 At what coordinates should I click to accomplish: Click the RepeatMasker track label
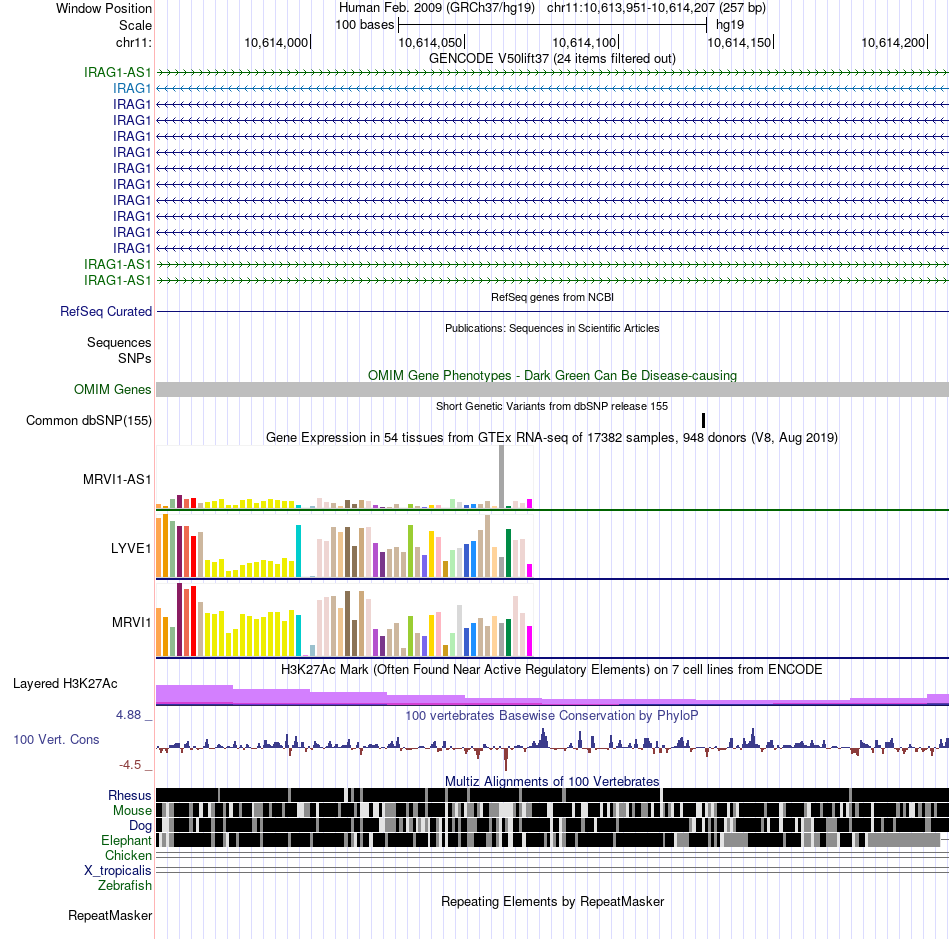[x=110, y=915]
